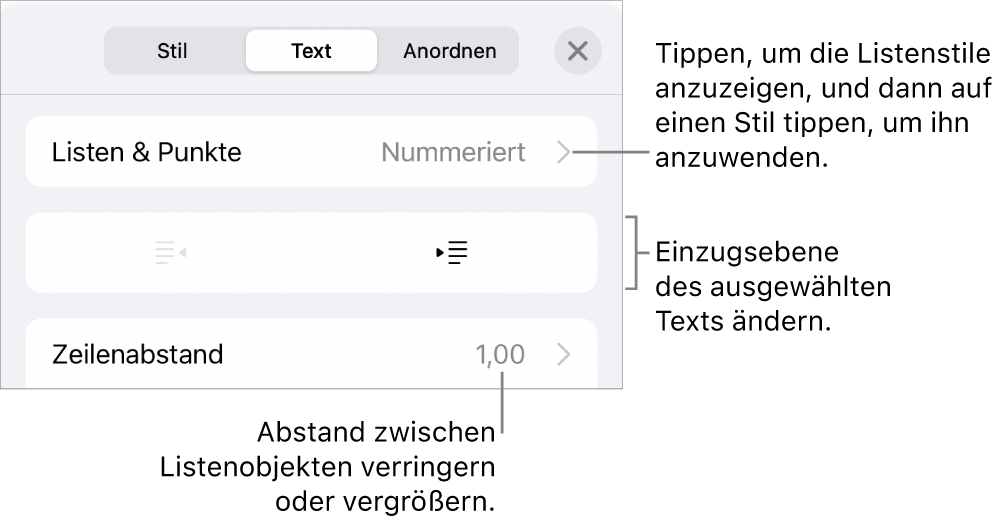Open the Anordnen tab
Screen dimensions: 1000x527
[x=449, y=51]
